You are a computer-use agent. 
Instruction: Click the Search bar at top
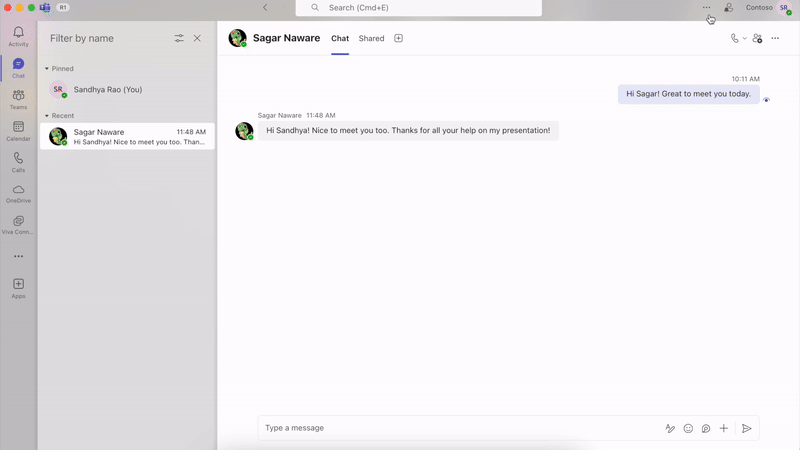(418, 8)
